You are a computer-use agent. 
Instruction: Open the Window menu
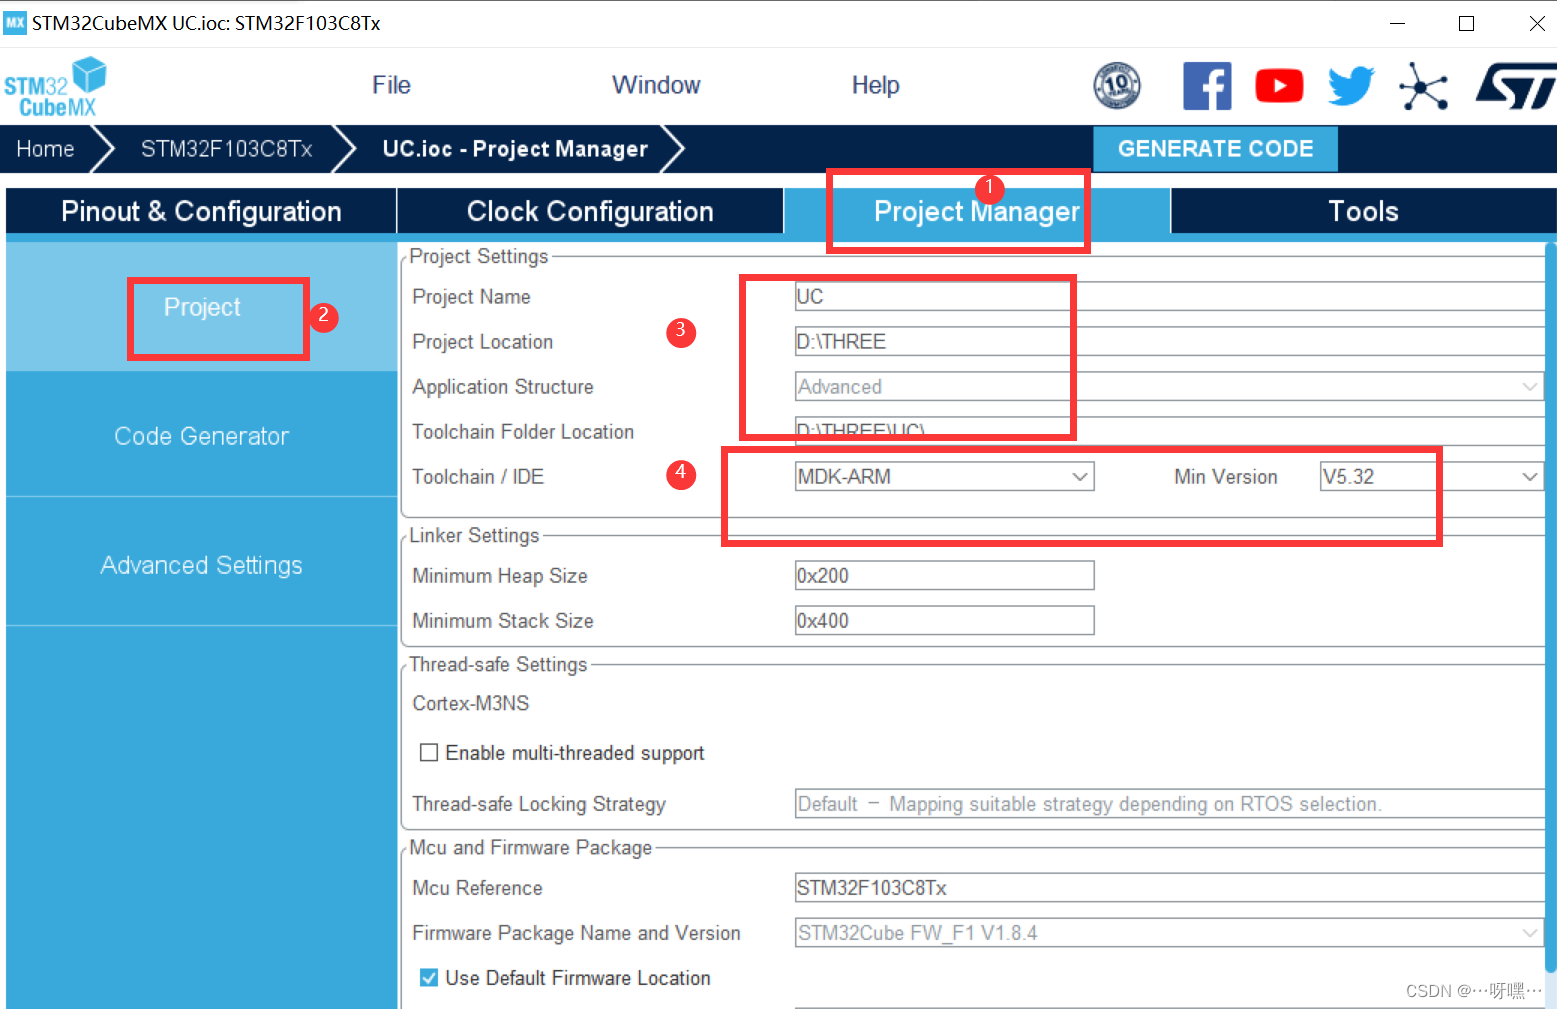point(656,85)
